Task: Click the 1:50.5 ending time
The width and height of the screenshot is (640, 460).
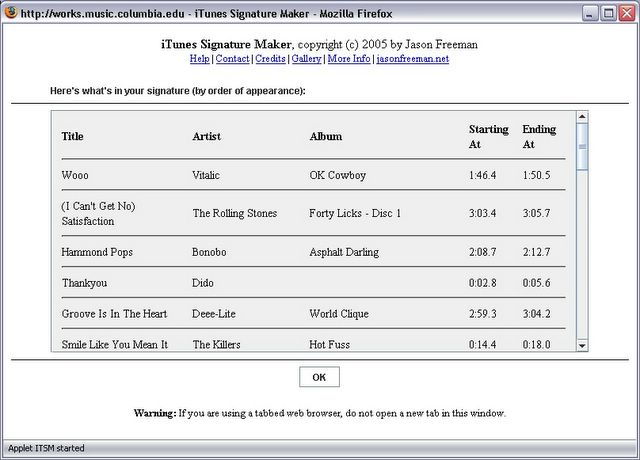Action: point(536,175)
